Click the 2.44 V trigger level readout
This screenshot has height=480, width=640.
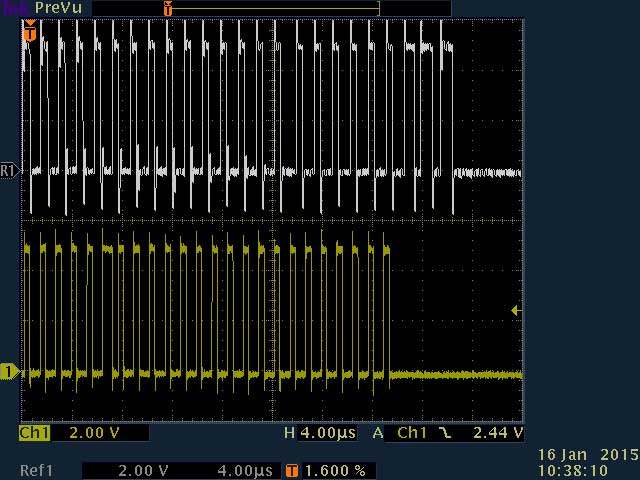pyautogui.click(x=498, y=433)
